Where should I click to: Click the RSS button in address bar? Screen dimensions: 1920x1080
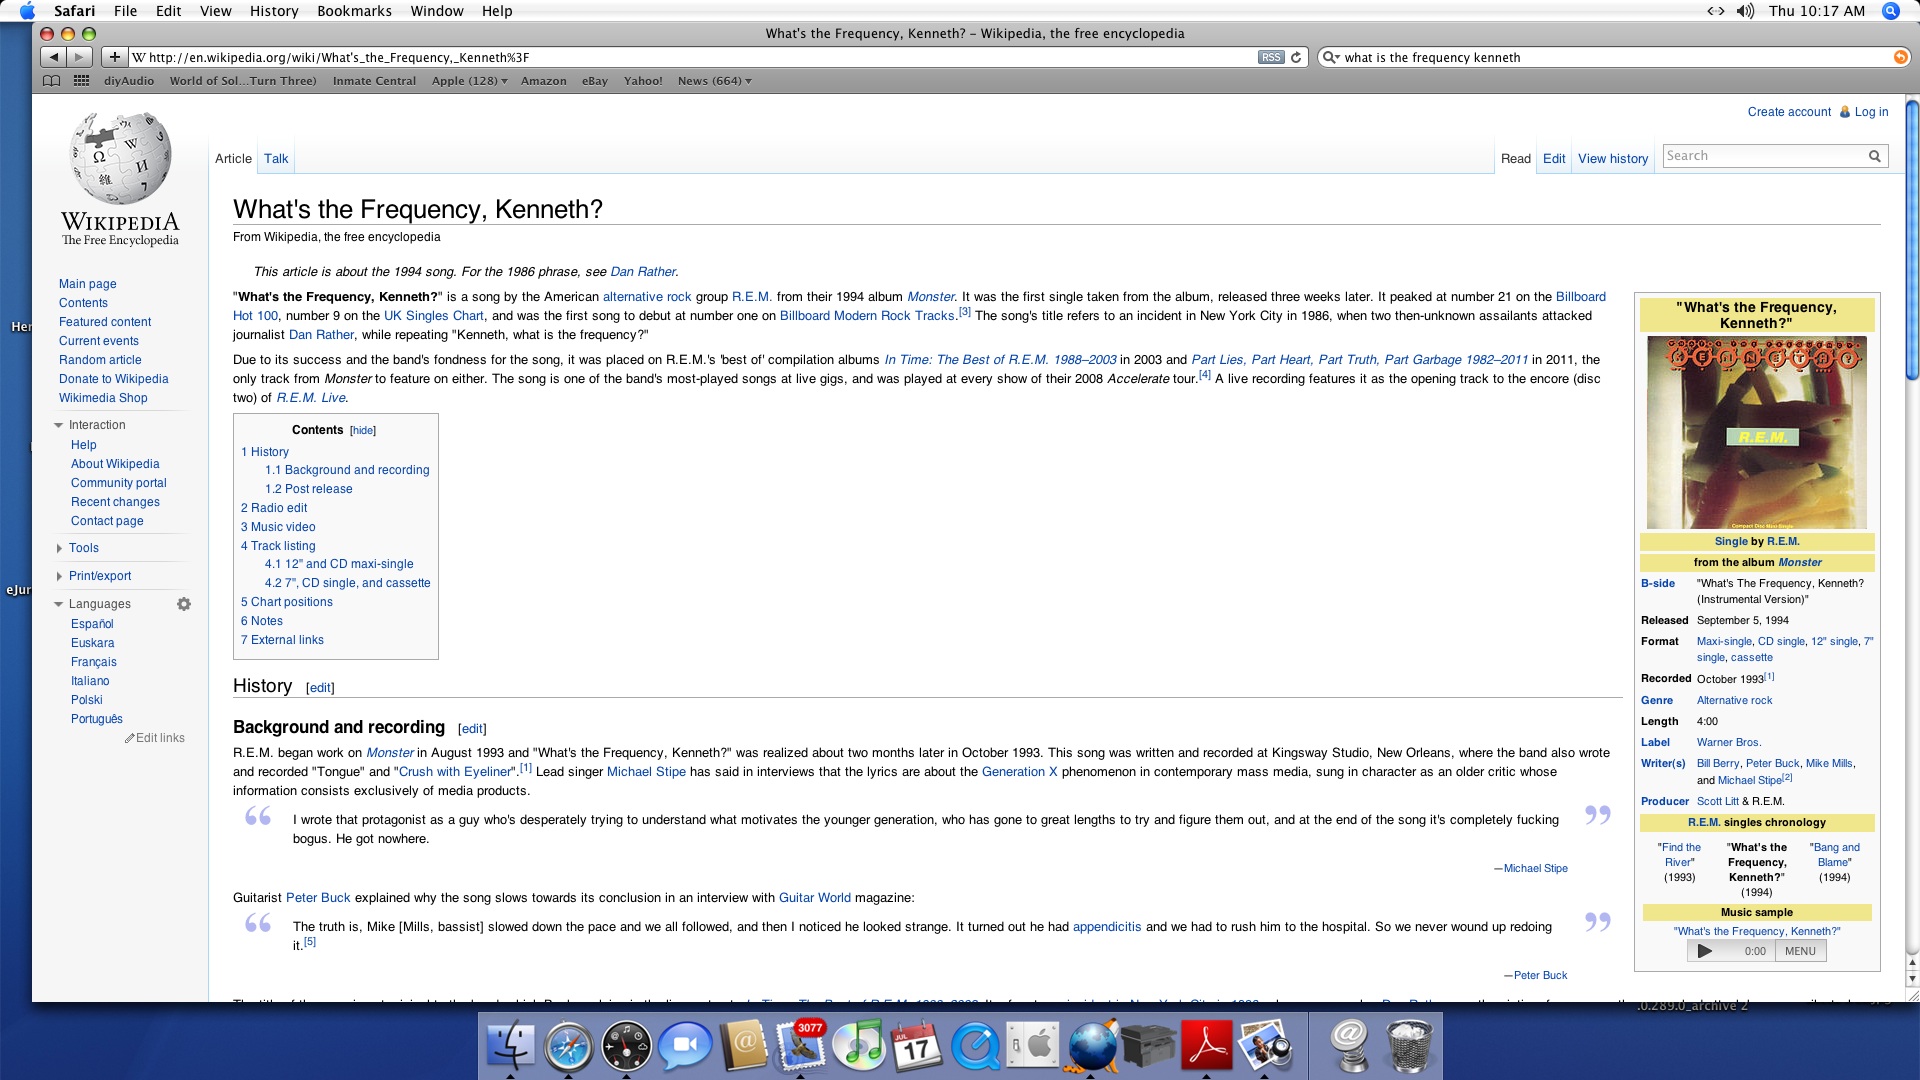(1270, 57)
